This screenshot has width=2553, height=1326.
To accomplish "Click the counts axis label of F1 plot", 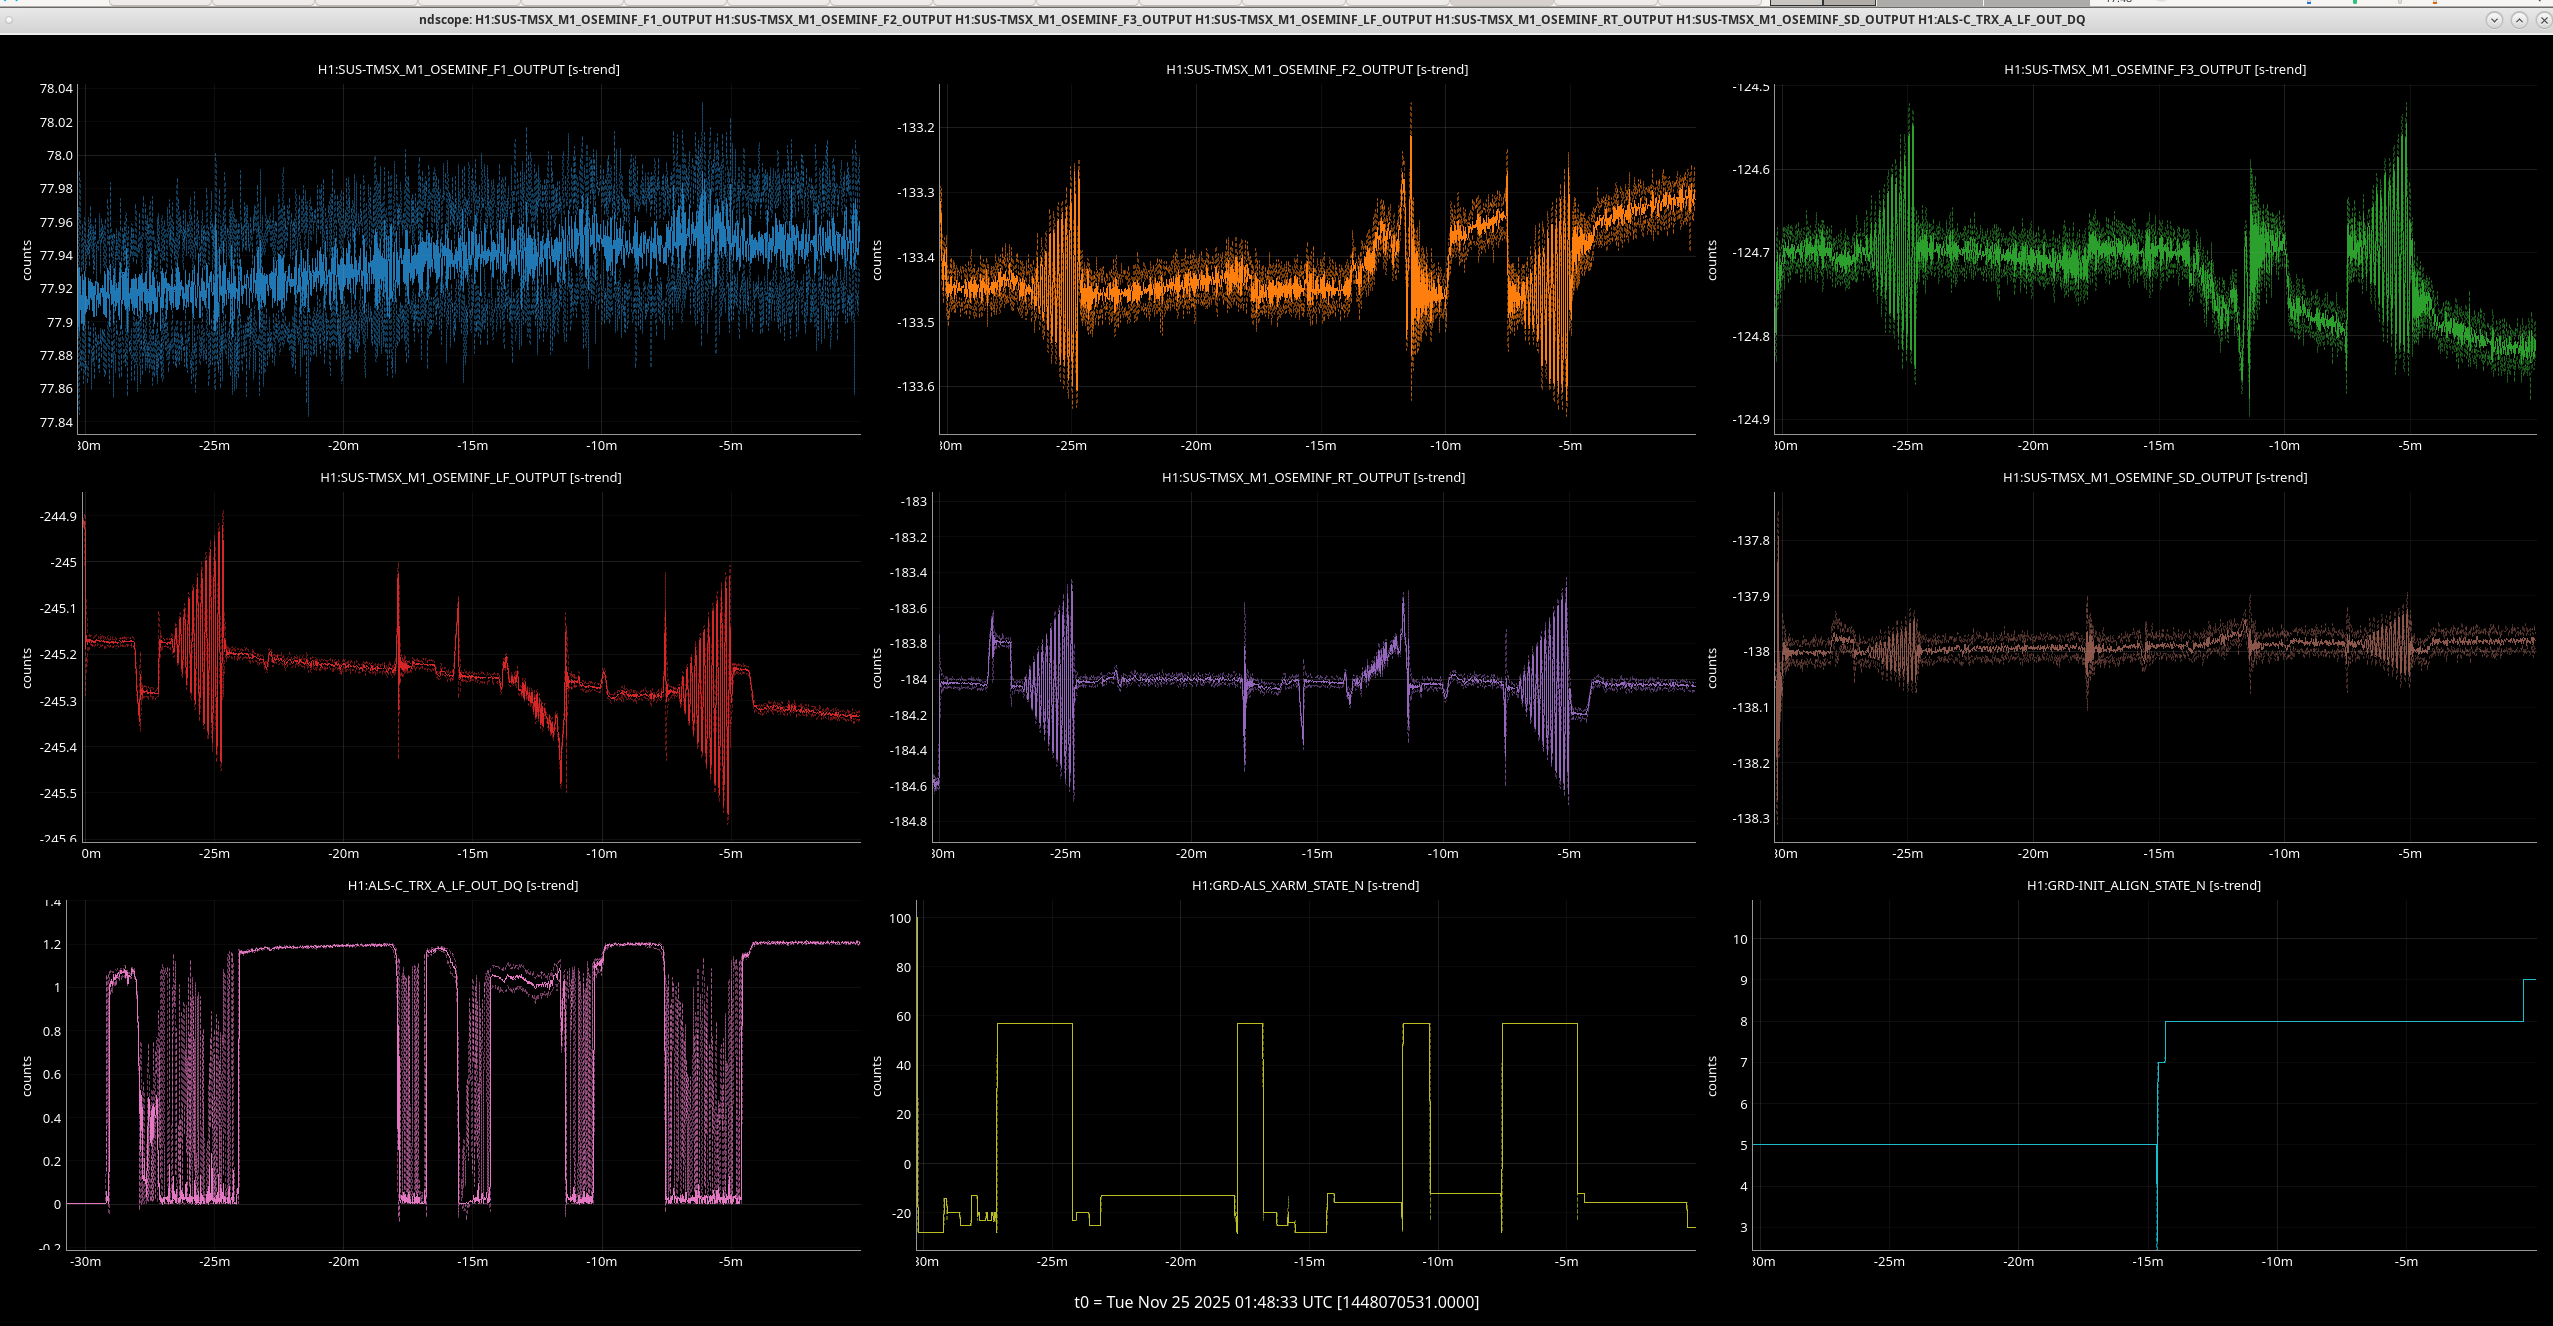I will tap(27, 260).
